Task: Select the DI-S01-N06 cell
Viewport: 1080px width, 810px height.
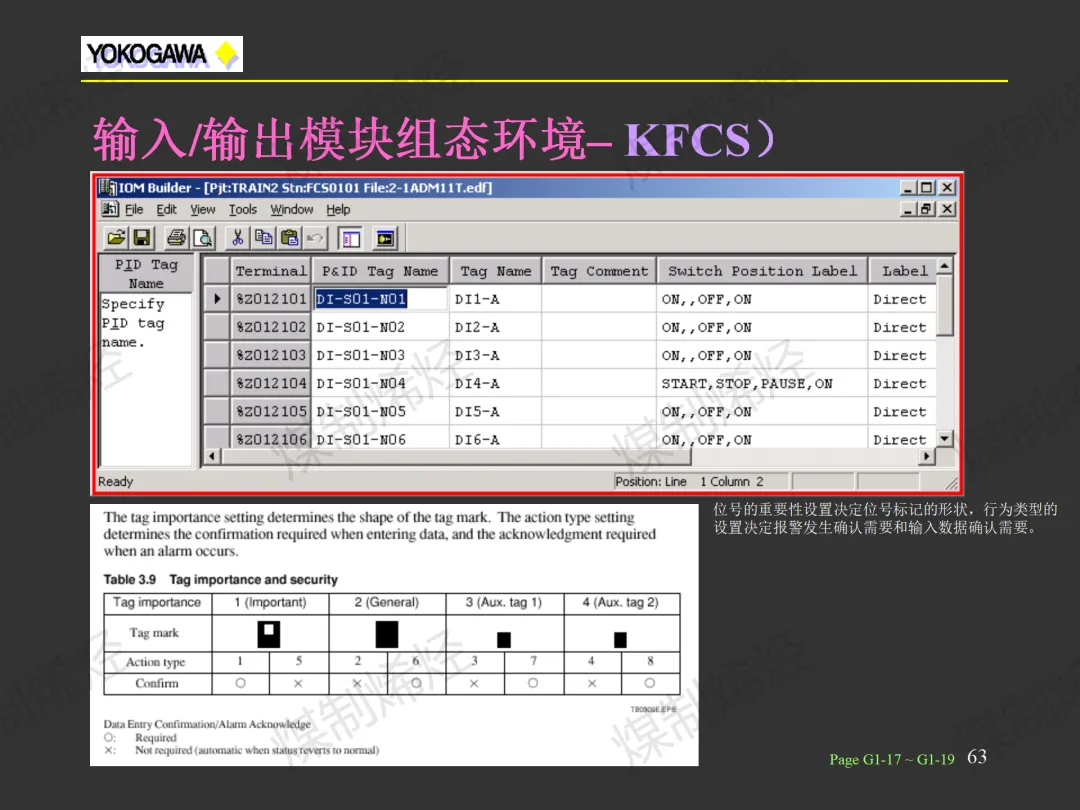Action: [380, 438]
